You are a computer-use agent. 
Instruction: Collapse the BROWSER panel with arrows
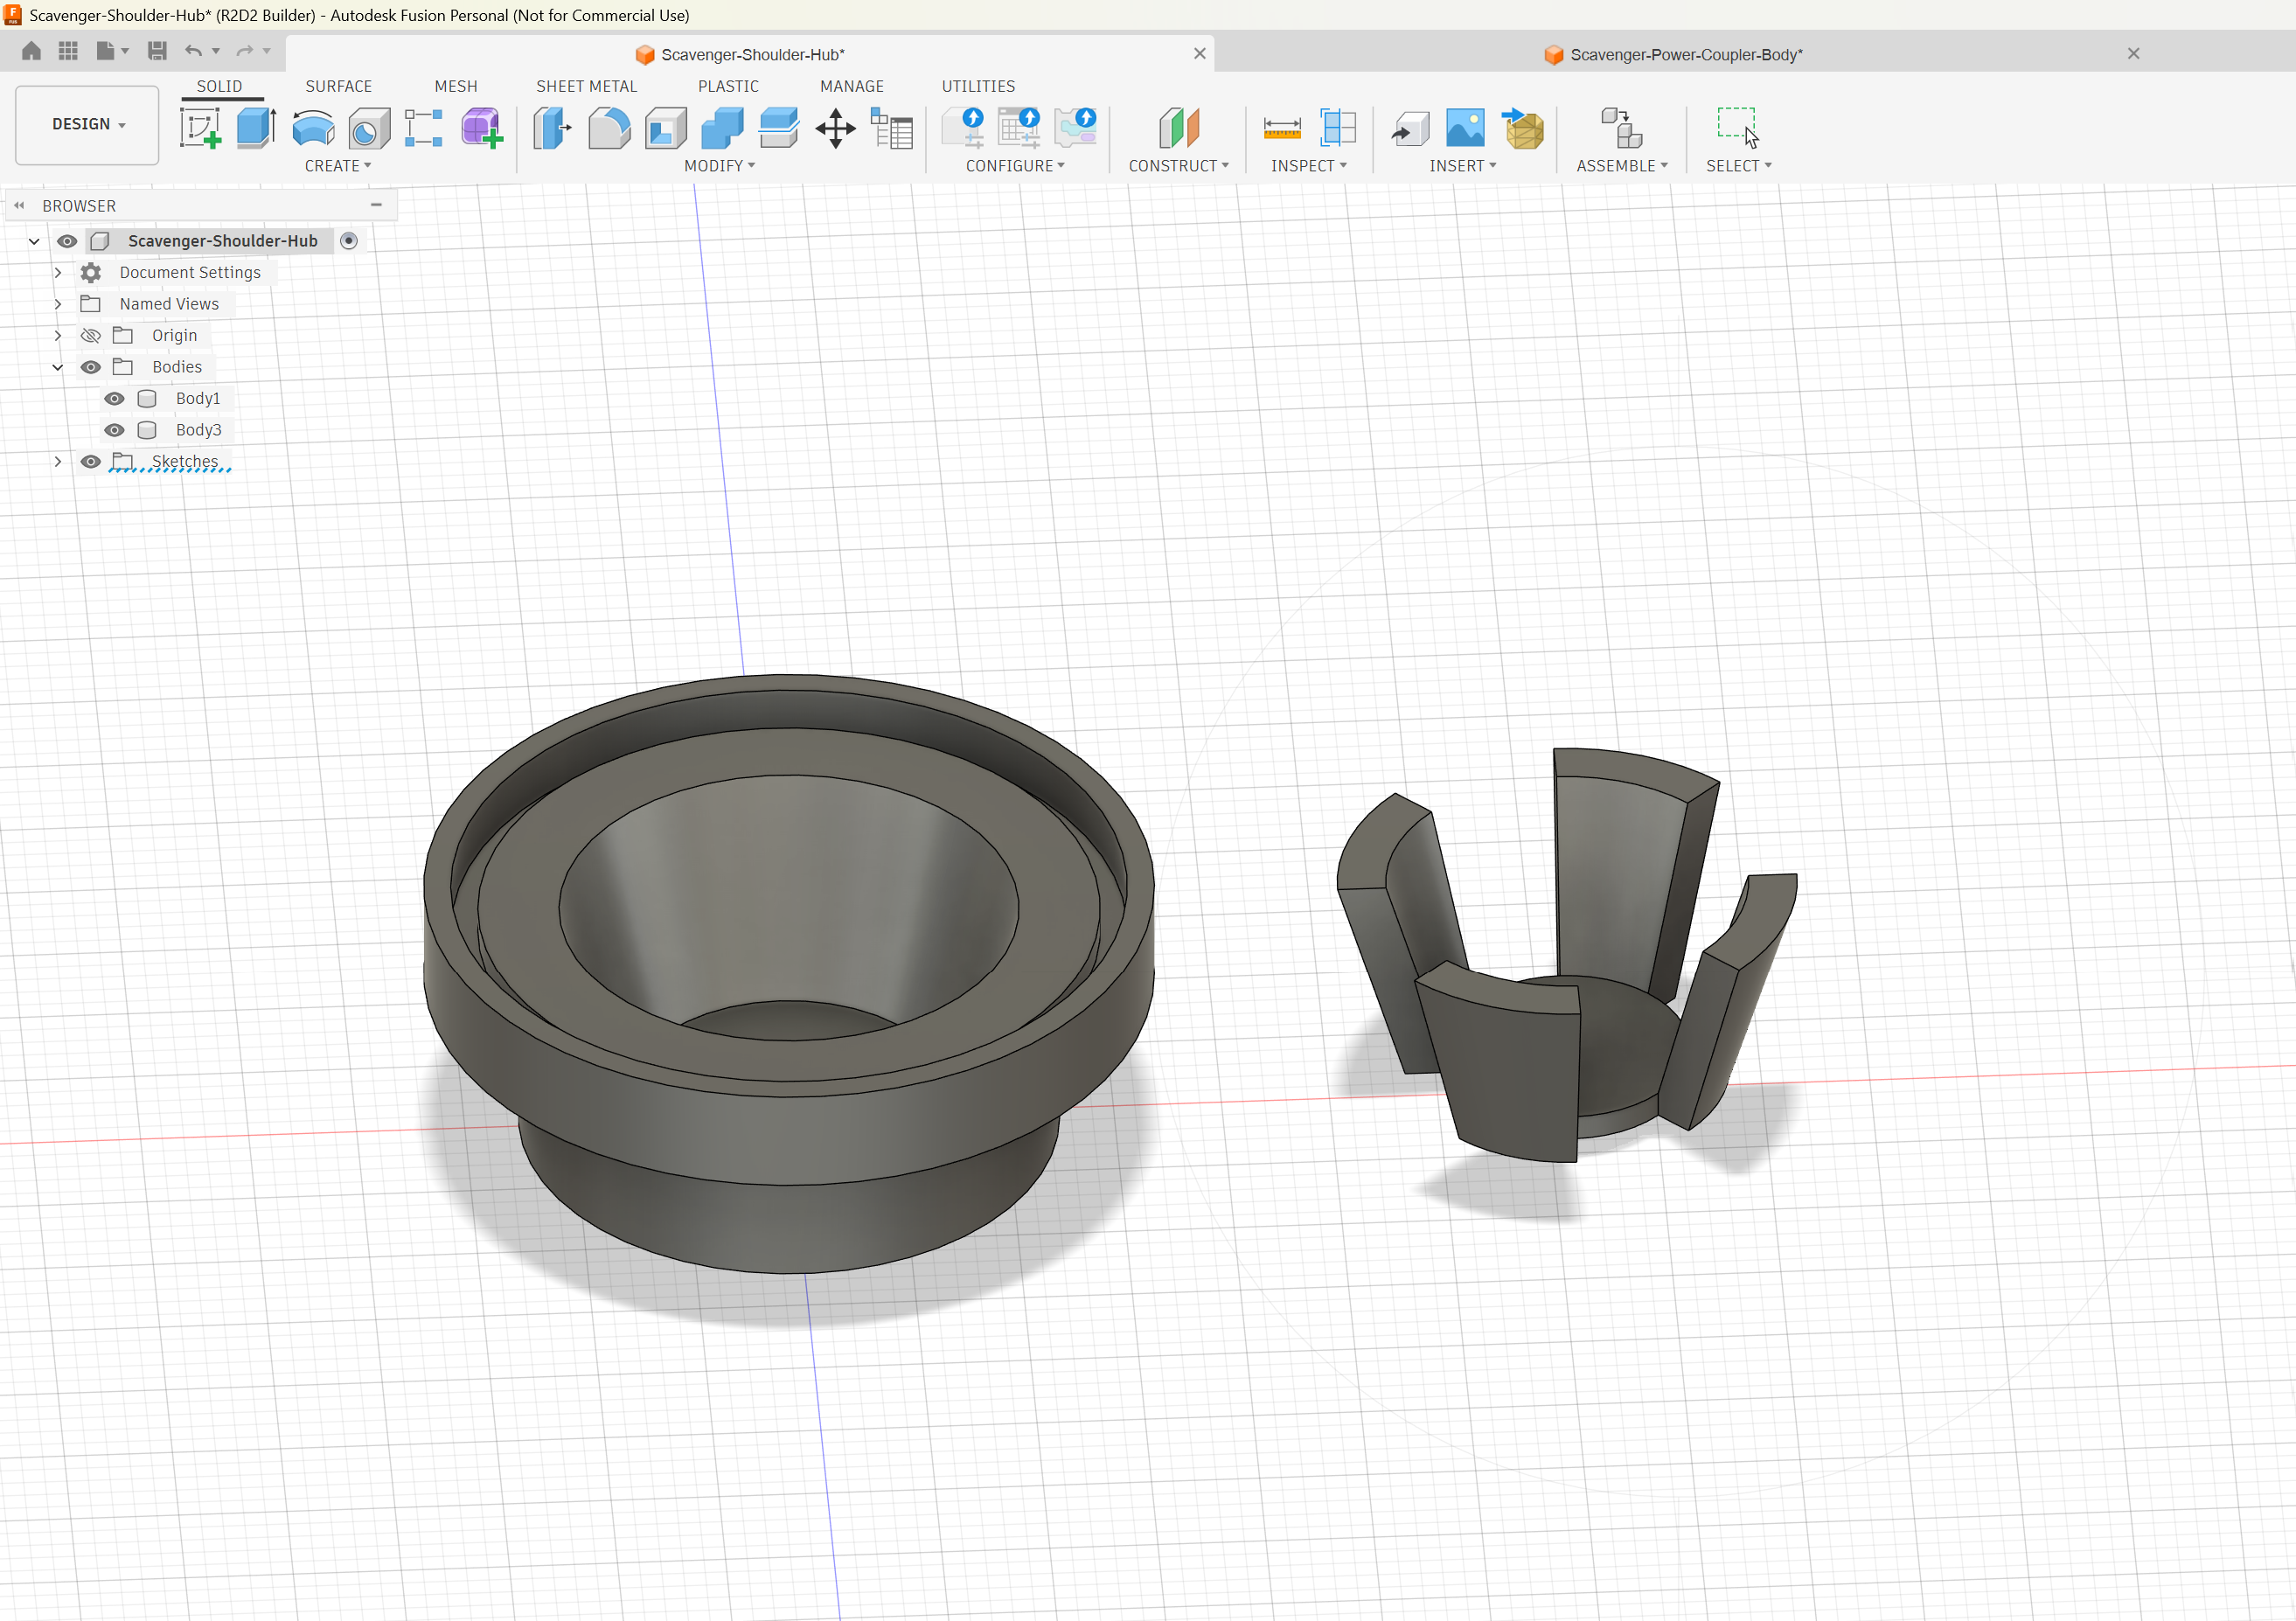[x=19, y=206]
